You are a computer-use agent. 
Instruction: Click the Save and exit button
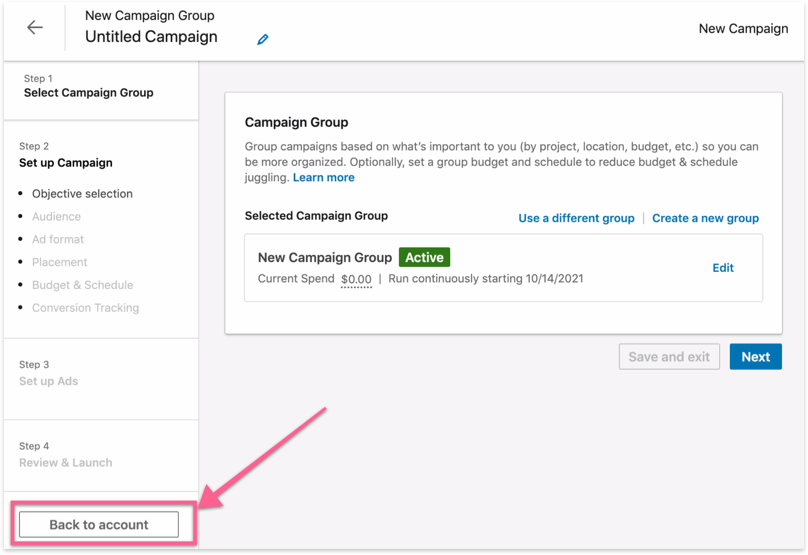click(669, 357)
